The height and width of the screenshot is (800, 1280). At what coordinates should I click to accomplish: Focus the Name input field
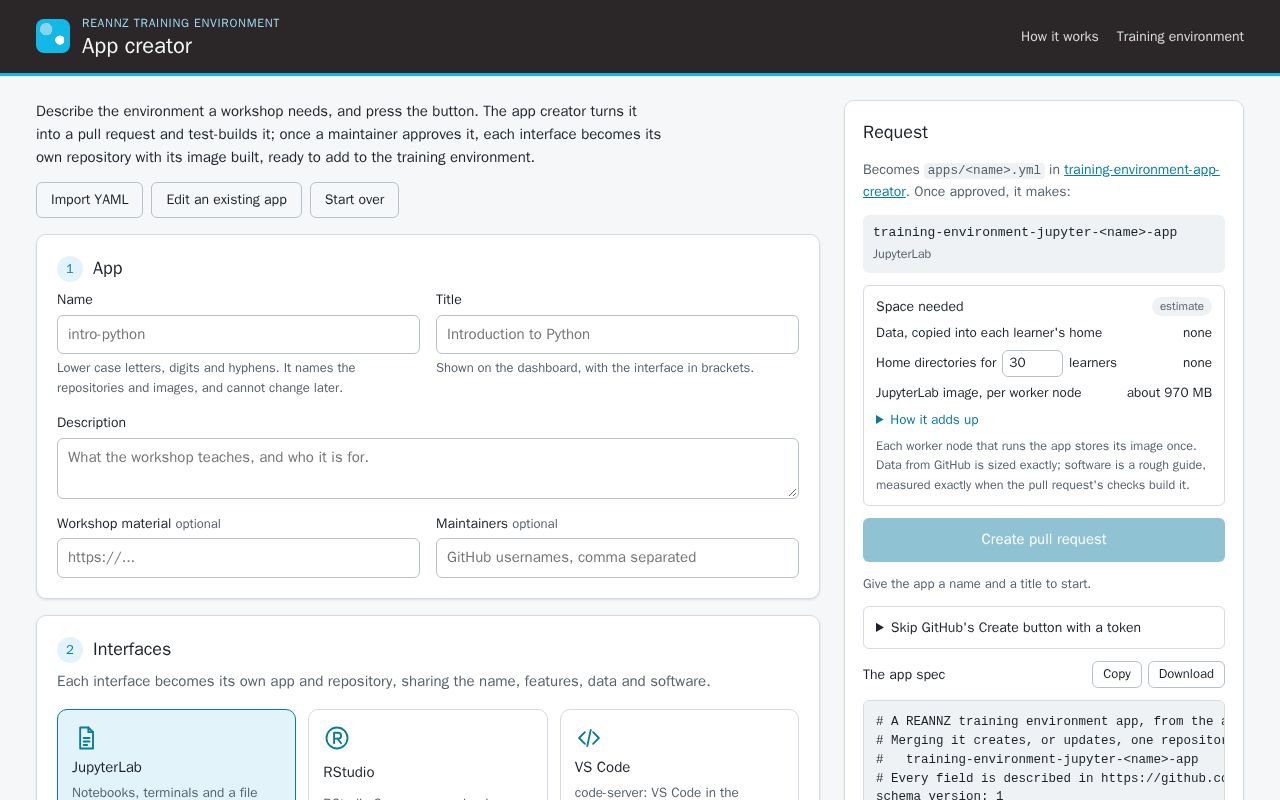point(238,334)
